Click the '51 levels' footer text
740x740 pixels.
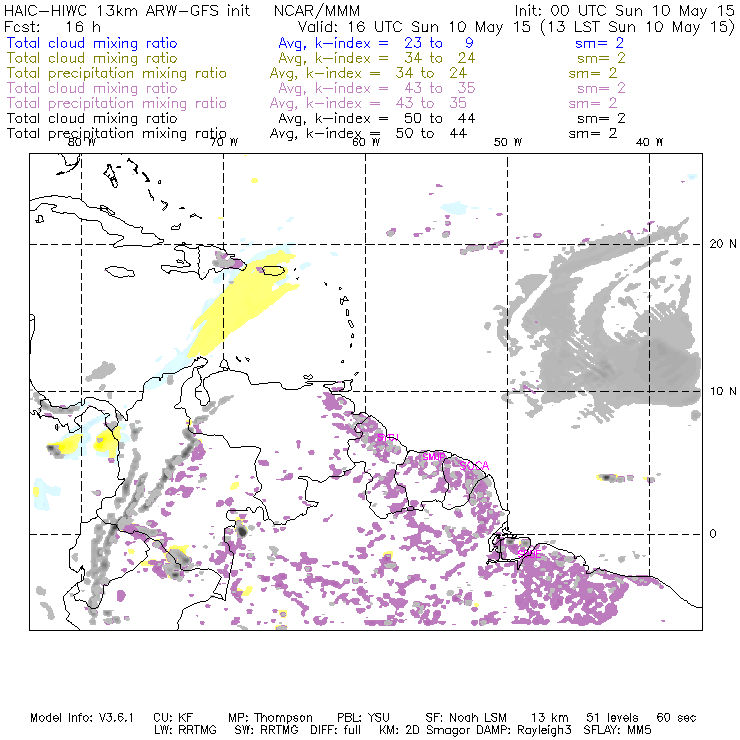[x=613, y=718]
